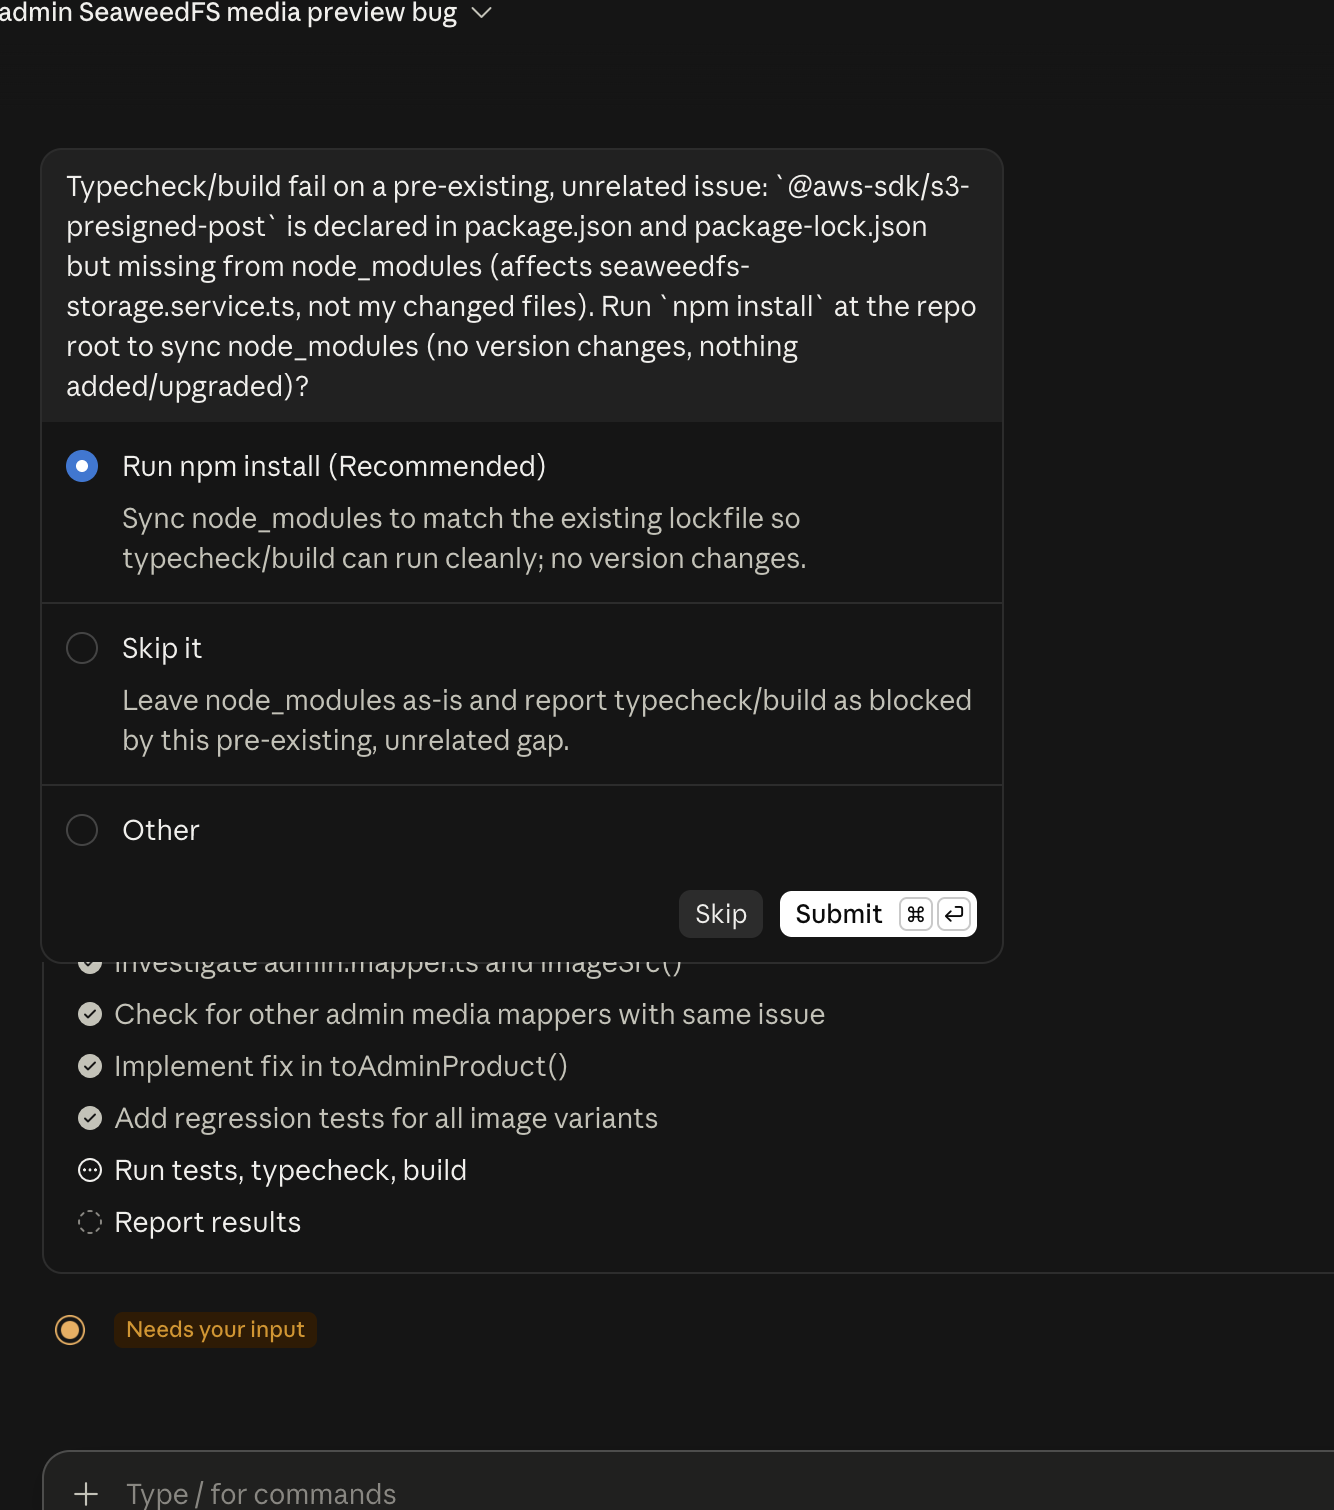Click the checkmark icon beside Check for other admin media mappers
Viewport: 1334px width, 1510px height.
[x=90, y=1014]
